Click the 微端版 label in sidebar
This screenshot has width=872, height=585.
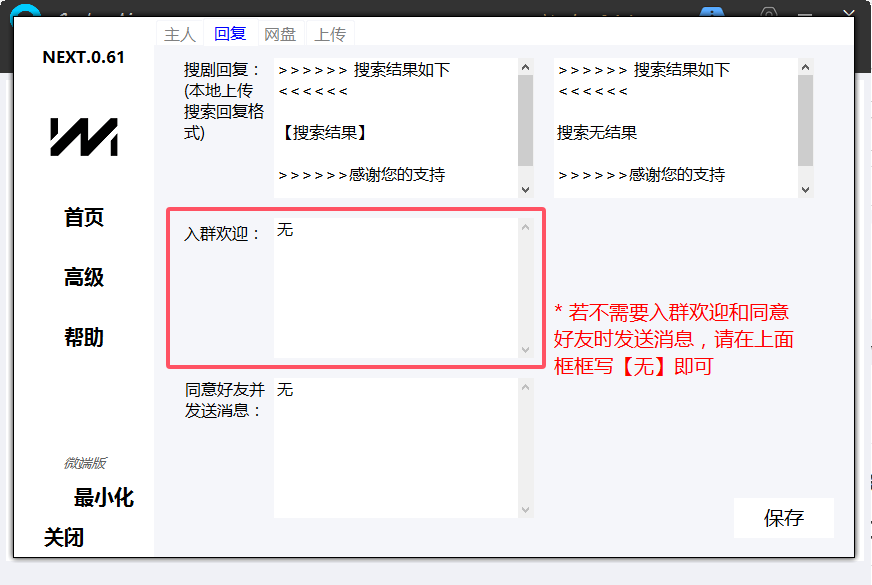(x=87, y=462)
